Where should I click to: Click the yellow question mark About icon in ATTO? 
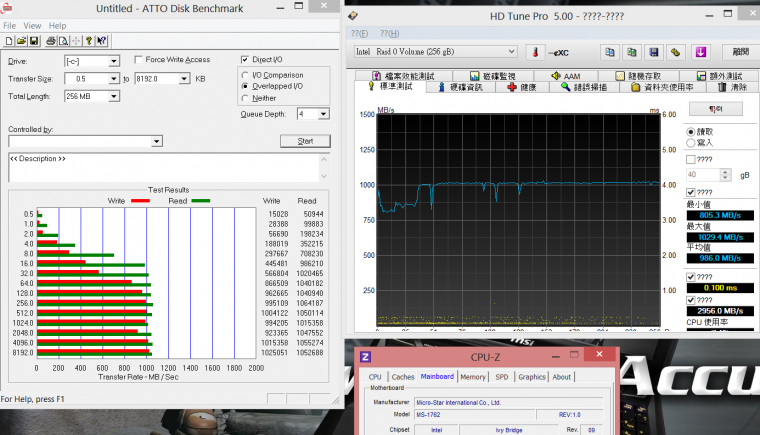[x=89, y=41]
